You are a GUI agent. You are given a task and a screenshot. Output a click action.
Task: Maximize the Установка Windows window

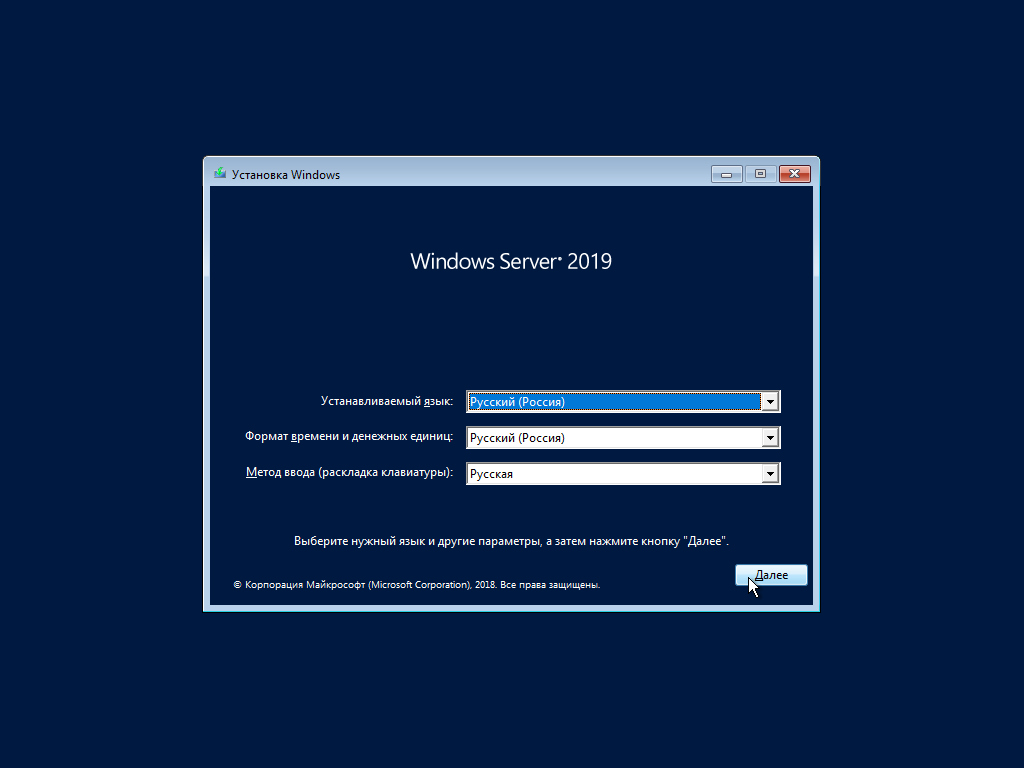point(760,174)
